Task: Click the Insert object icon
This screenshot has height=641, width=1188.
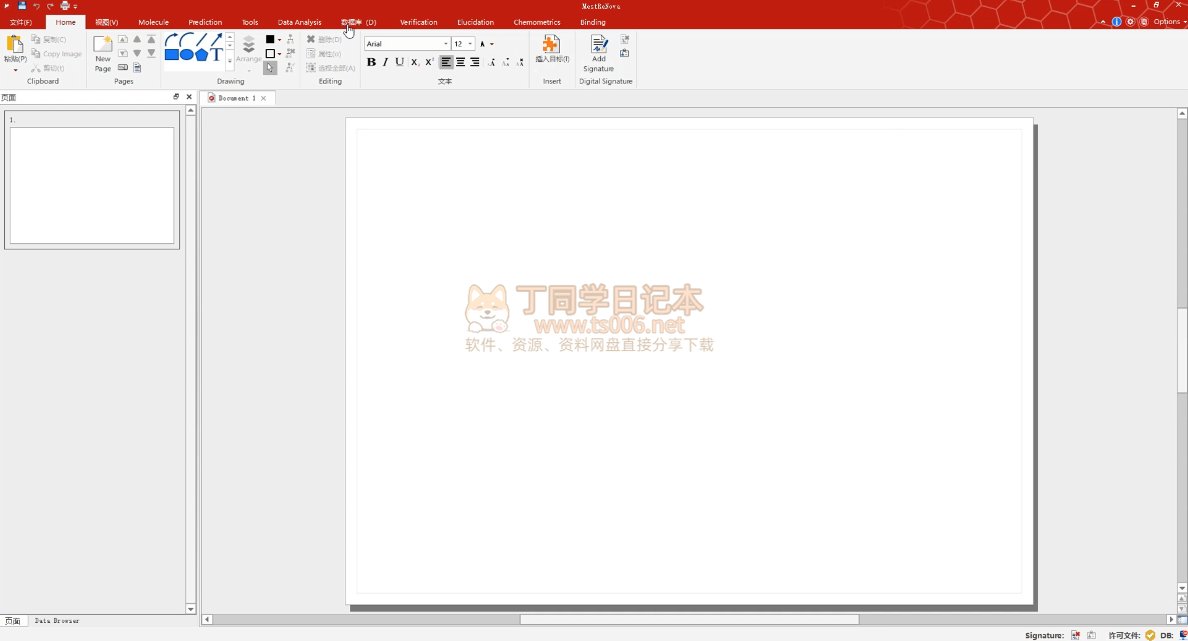Action: 551,44
